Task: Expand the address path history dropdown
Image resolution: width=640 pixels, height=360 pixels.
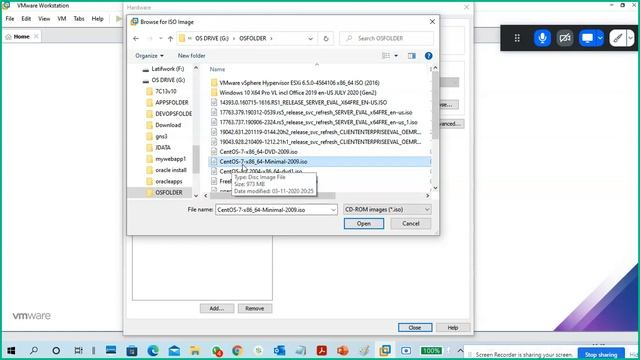Action: point(310,38)
